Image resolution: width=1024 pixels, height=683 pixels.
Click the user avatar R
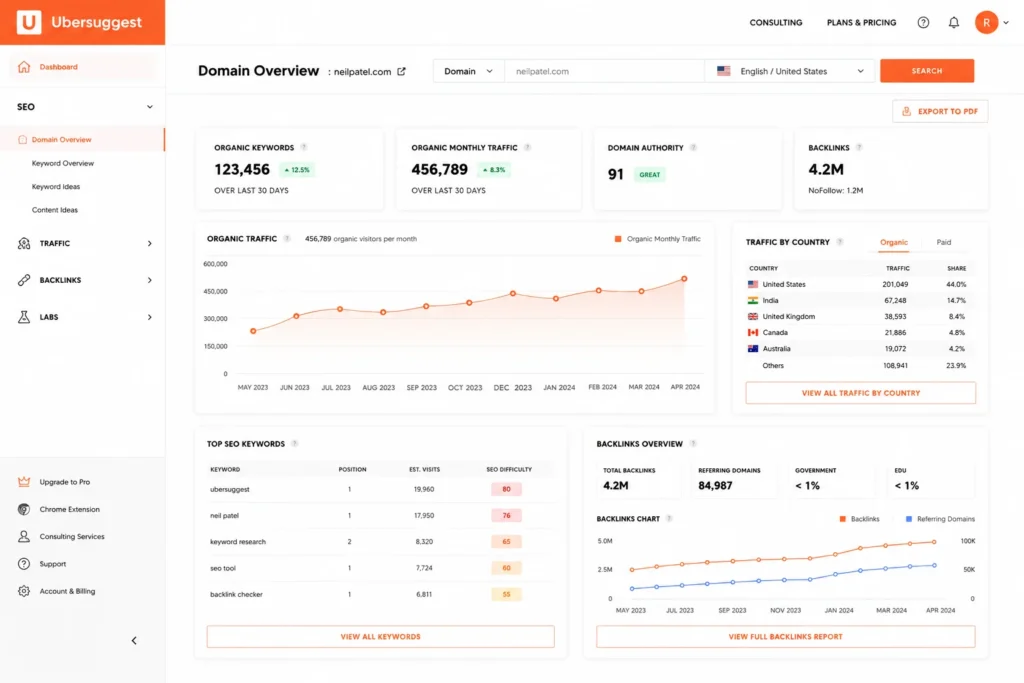pyautogui.click(x=987, y=22)
